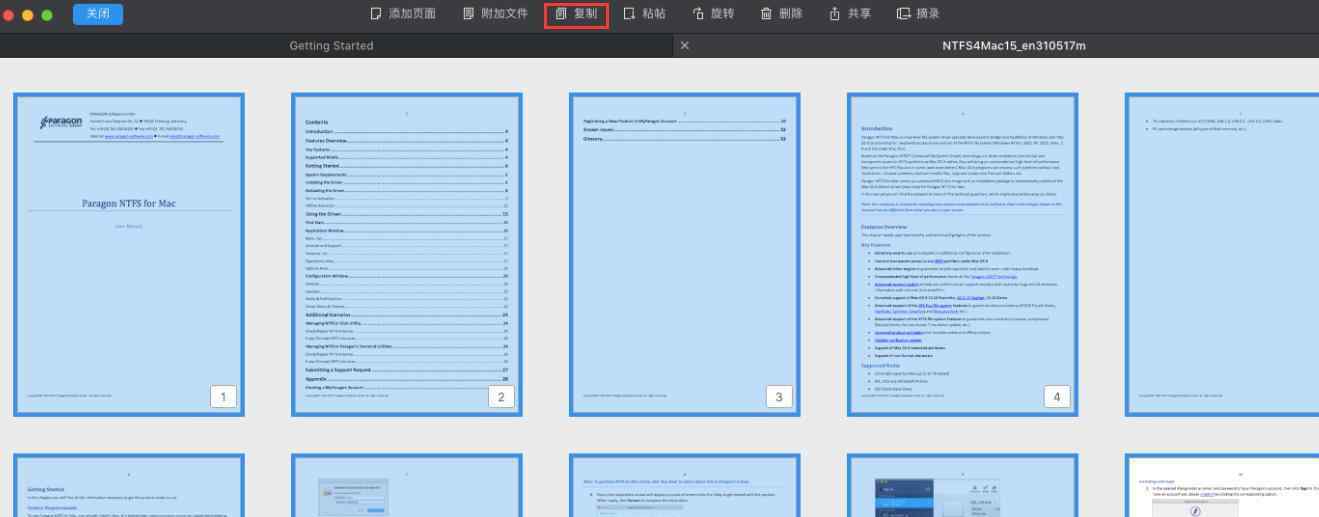Select page 2 Contents thumbnail
This screenshot has width=1319, height=517.
[x=407, y=254]
